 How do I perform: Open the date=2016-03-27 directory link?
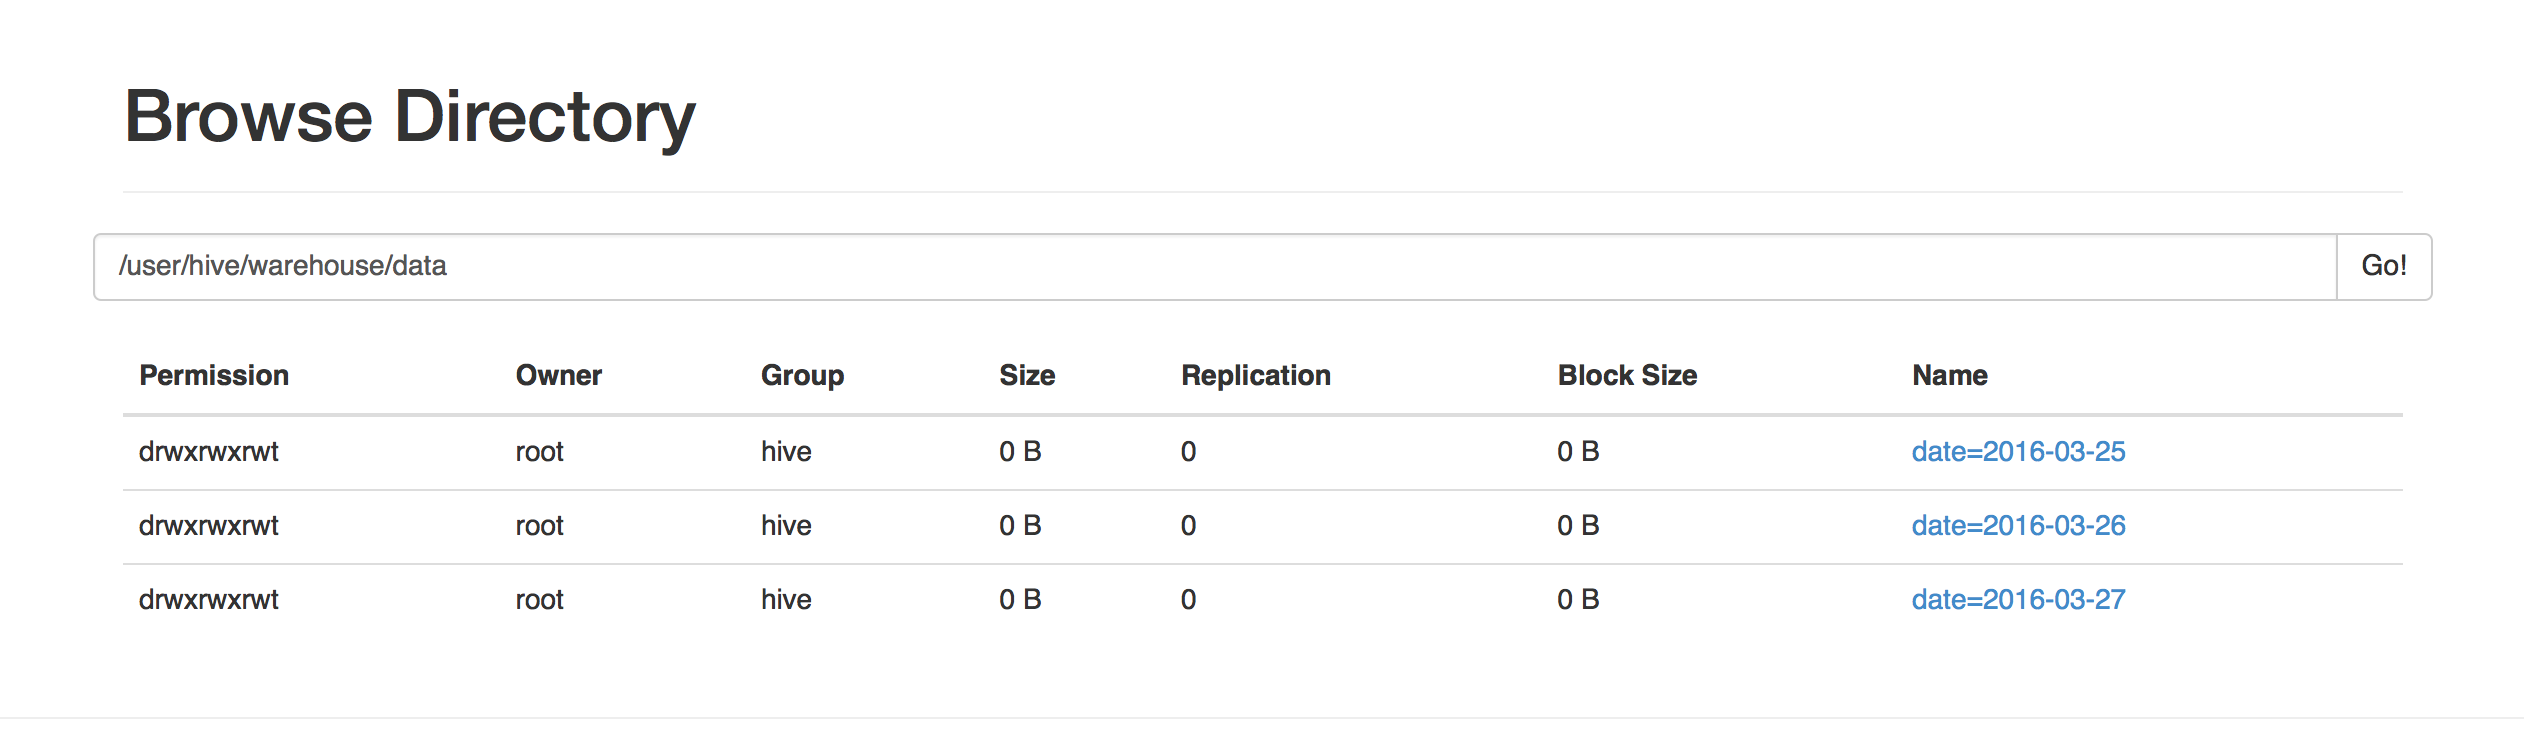pos(2018,600)
